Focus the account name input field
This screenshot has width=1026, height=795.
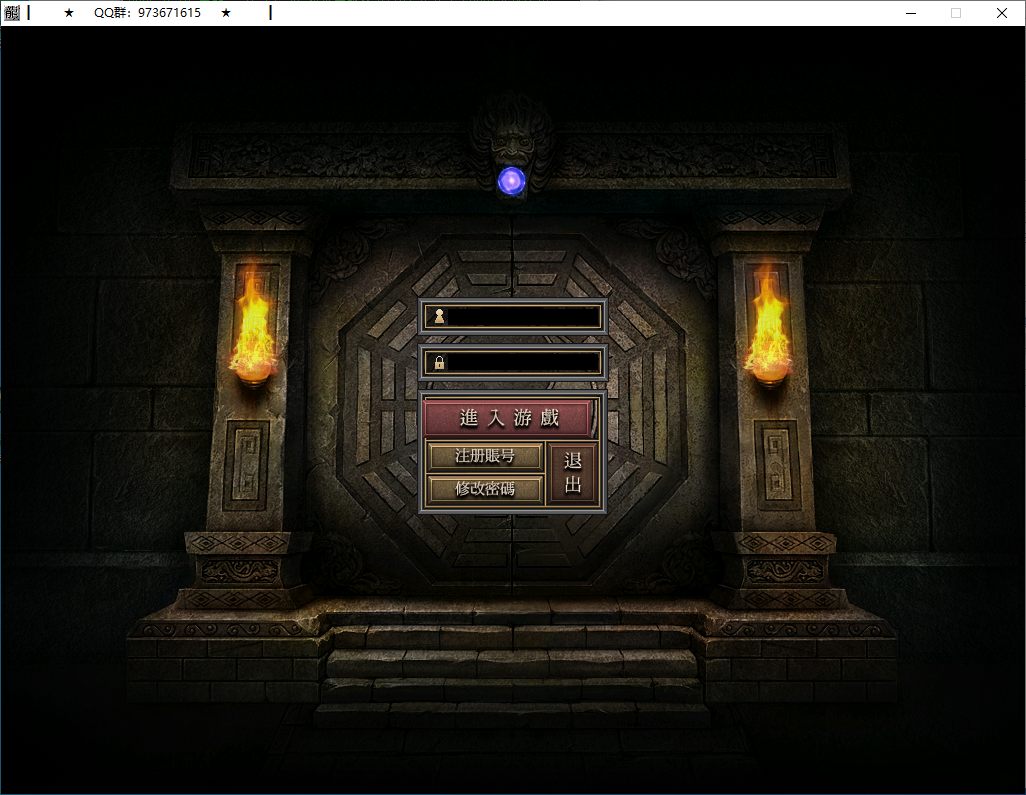pyautogui.click(x=522, y=317)
